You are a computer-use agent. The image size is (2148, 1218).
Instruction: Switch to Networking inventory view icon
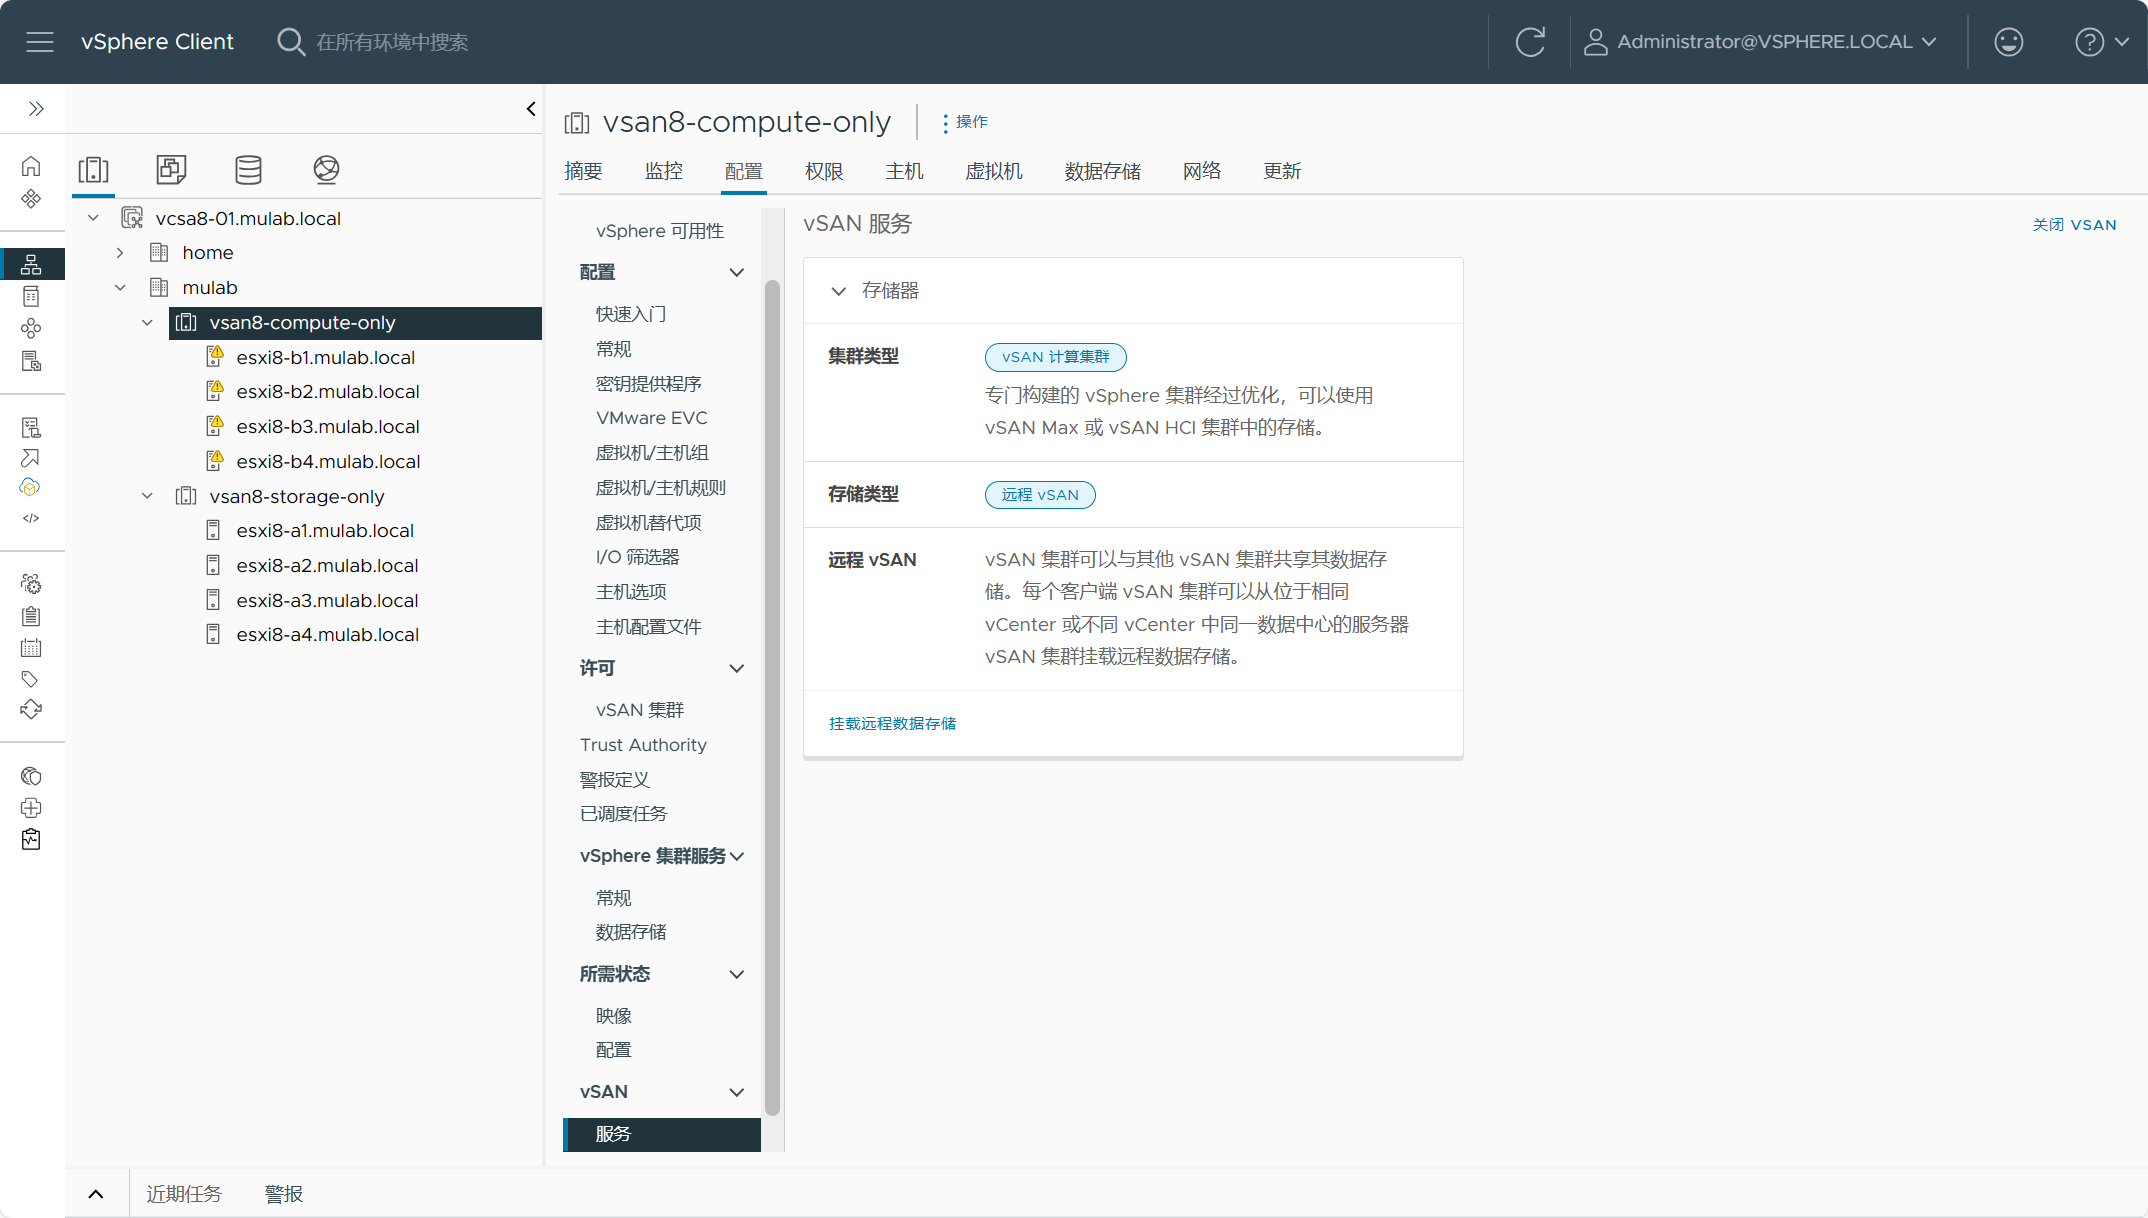click(326, 170)
